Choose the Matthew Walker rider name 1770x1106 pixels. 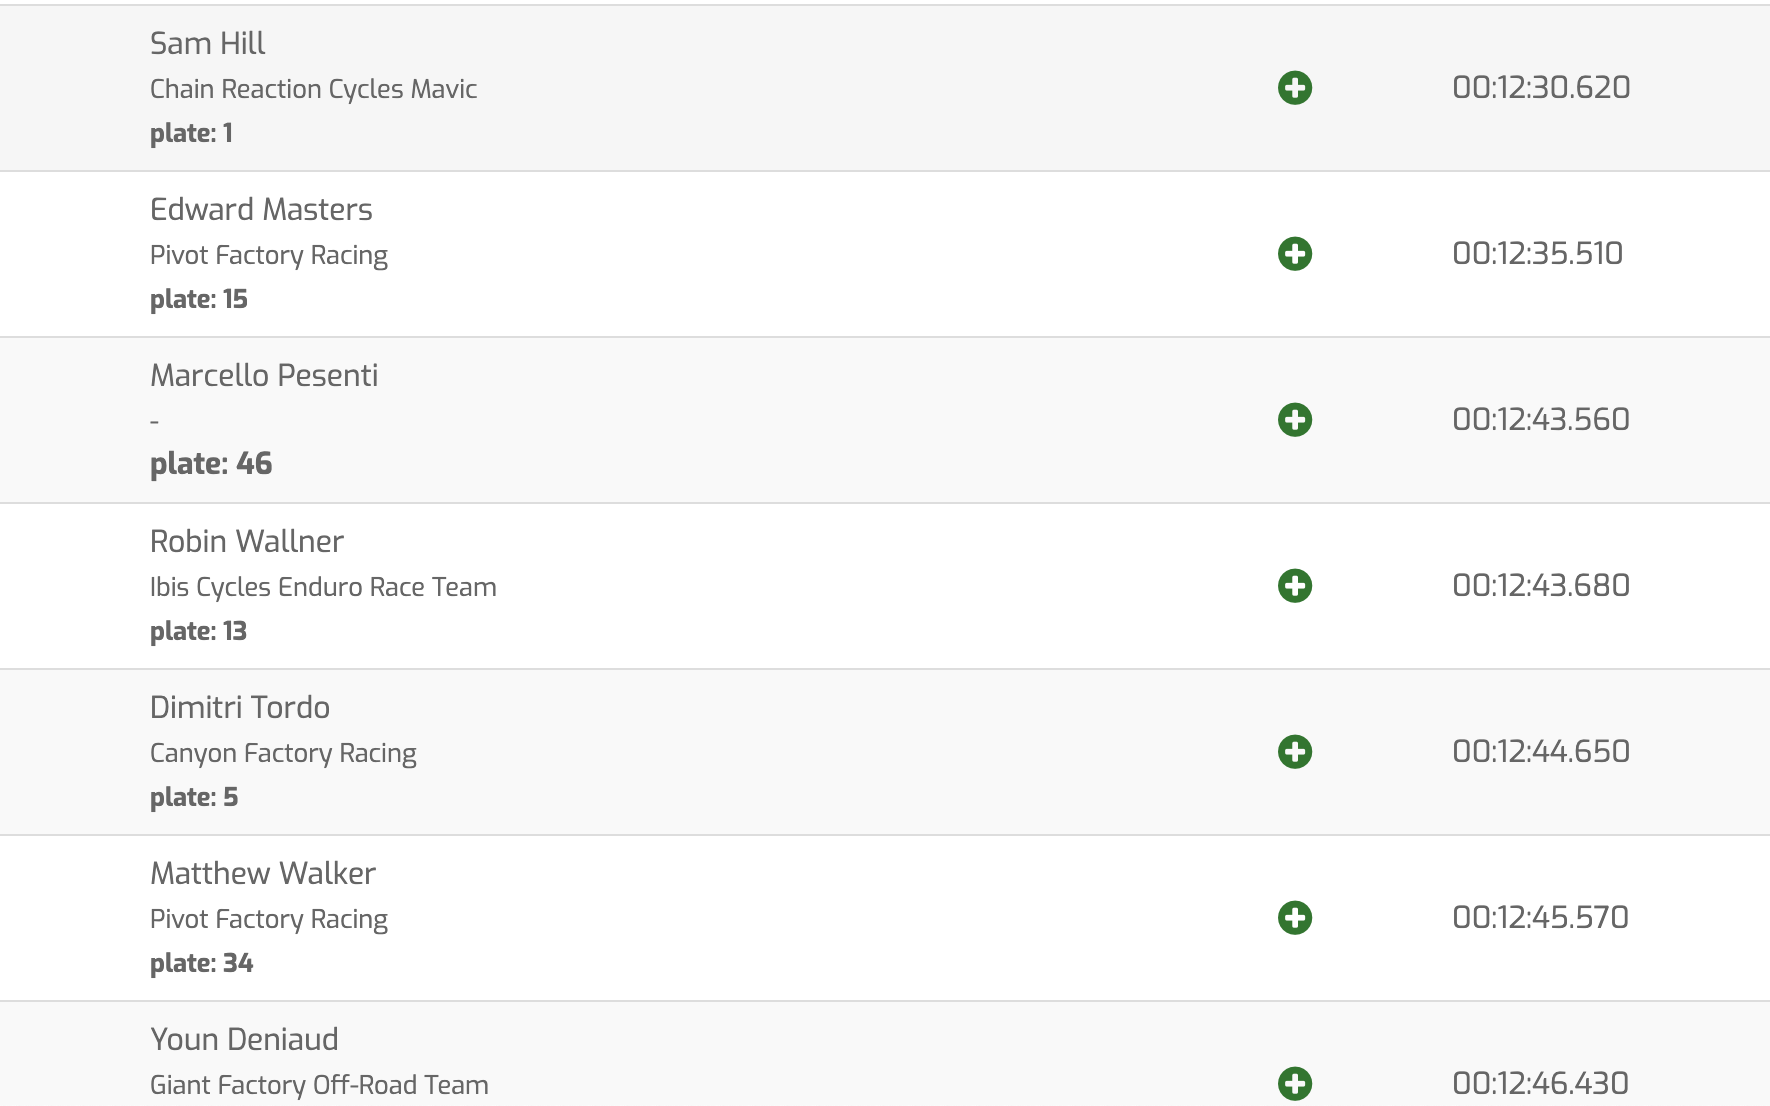(263, 873)
